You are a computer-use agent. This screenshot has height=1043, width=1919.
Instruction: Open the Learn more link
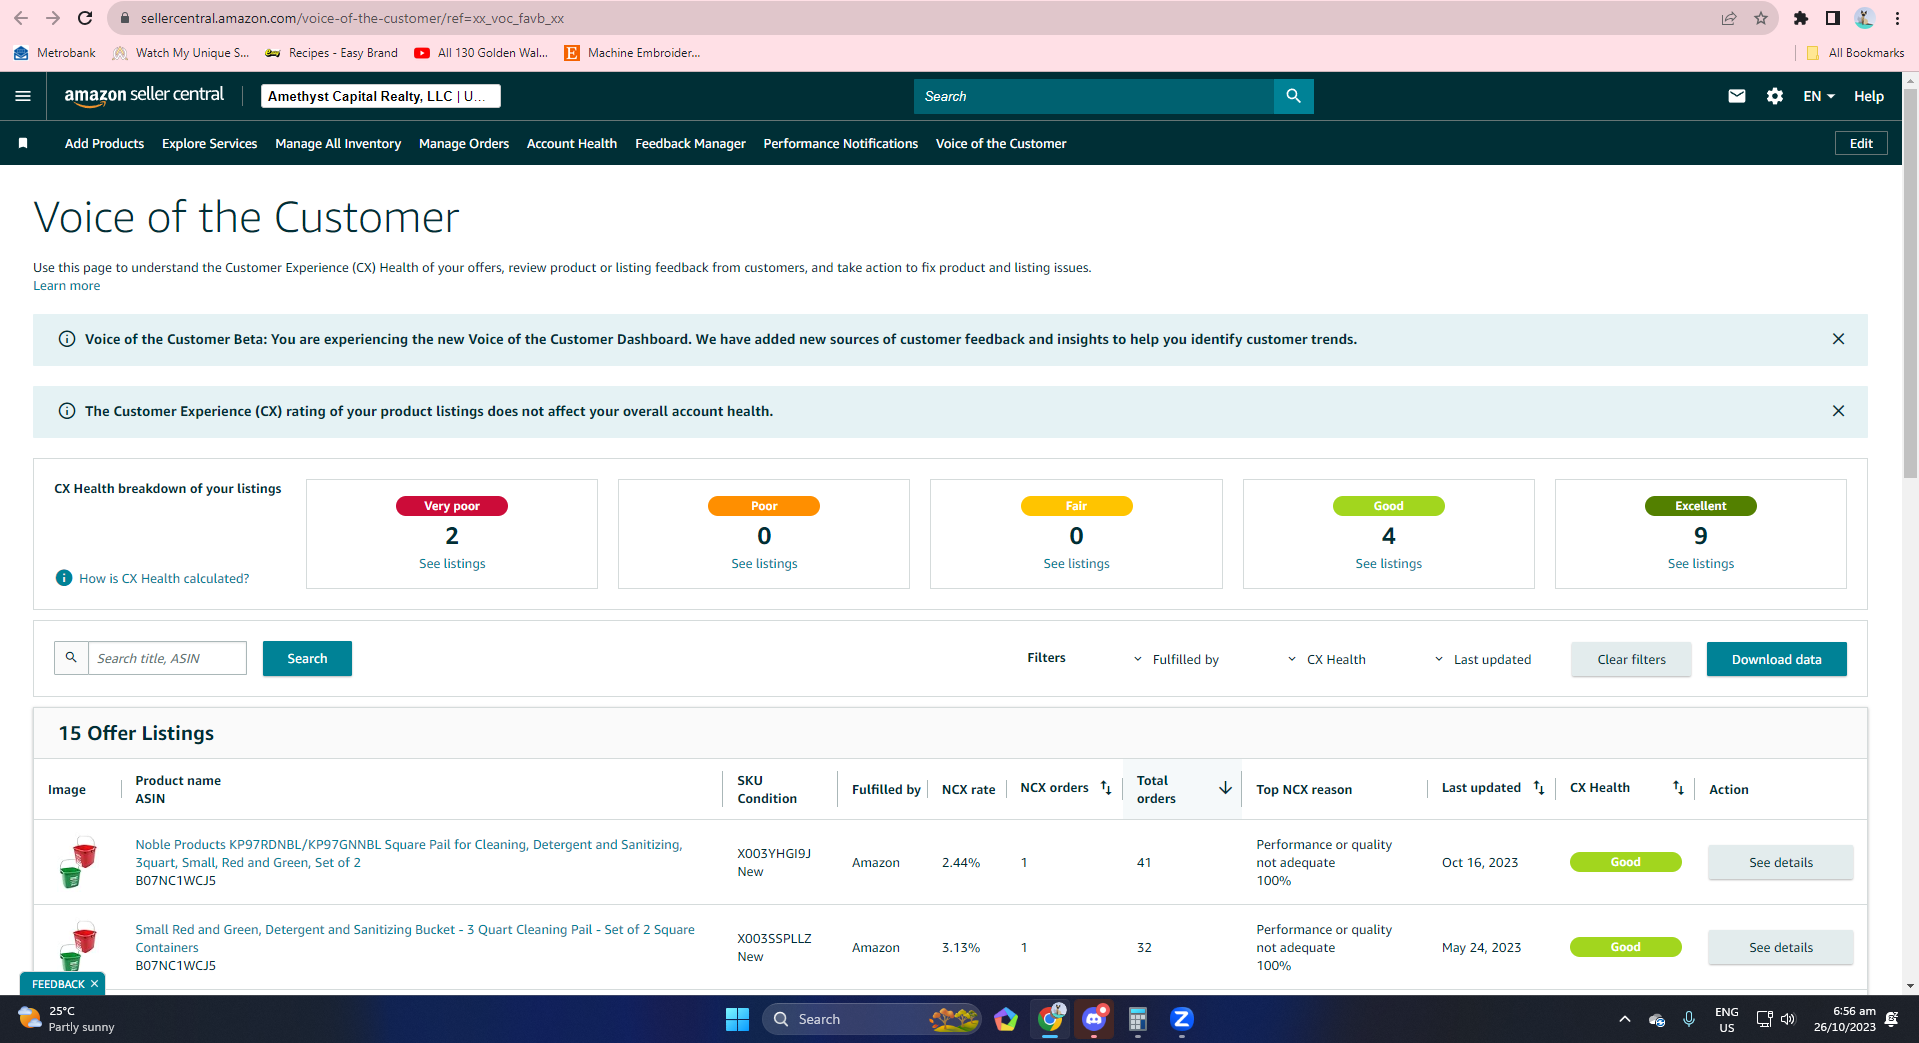[x=66, y=286]
